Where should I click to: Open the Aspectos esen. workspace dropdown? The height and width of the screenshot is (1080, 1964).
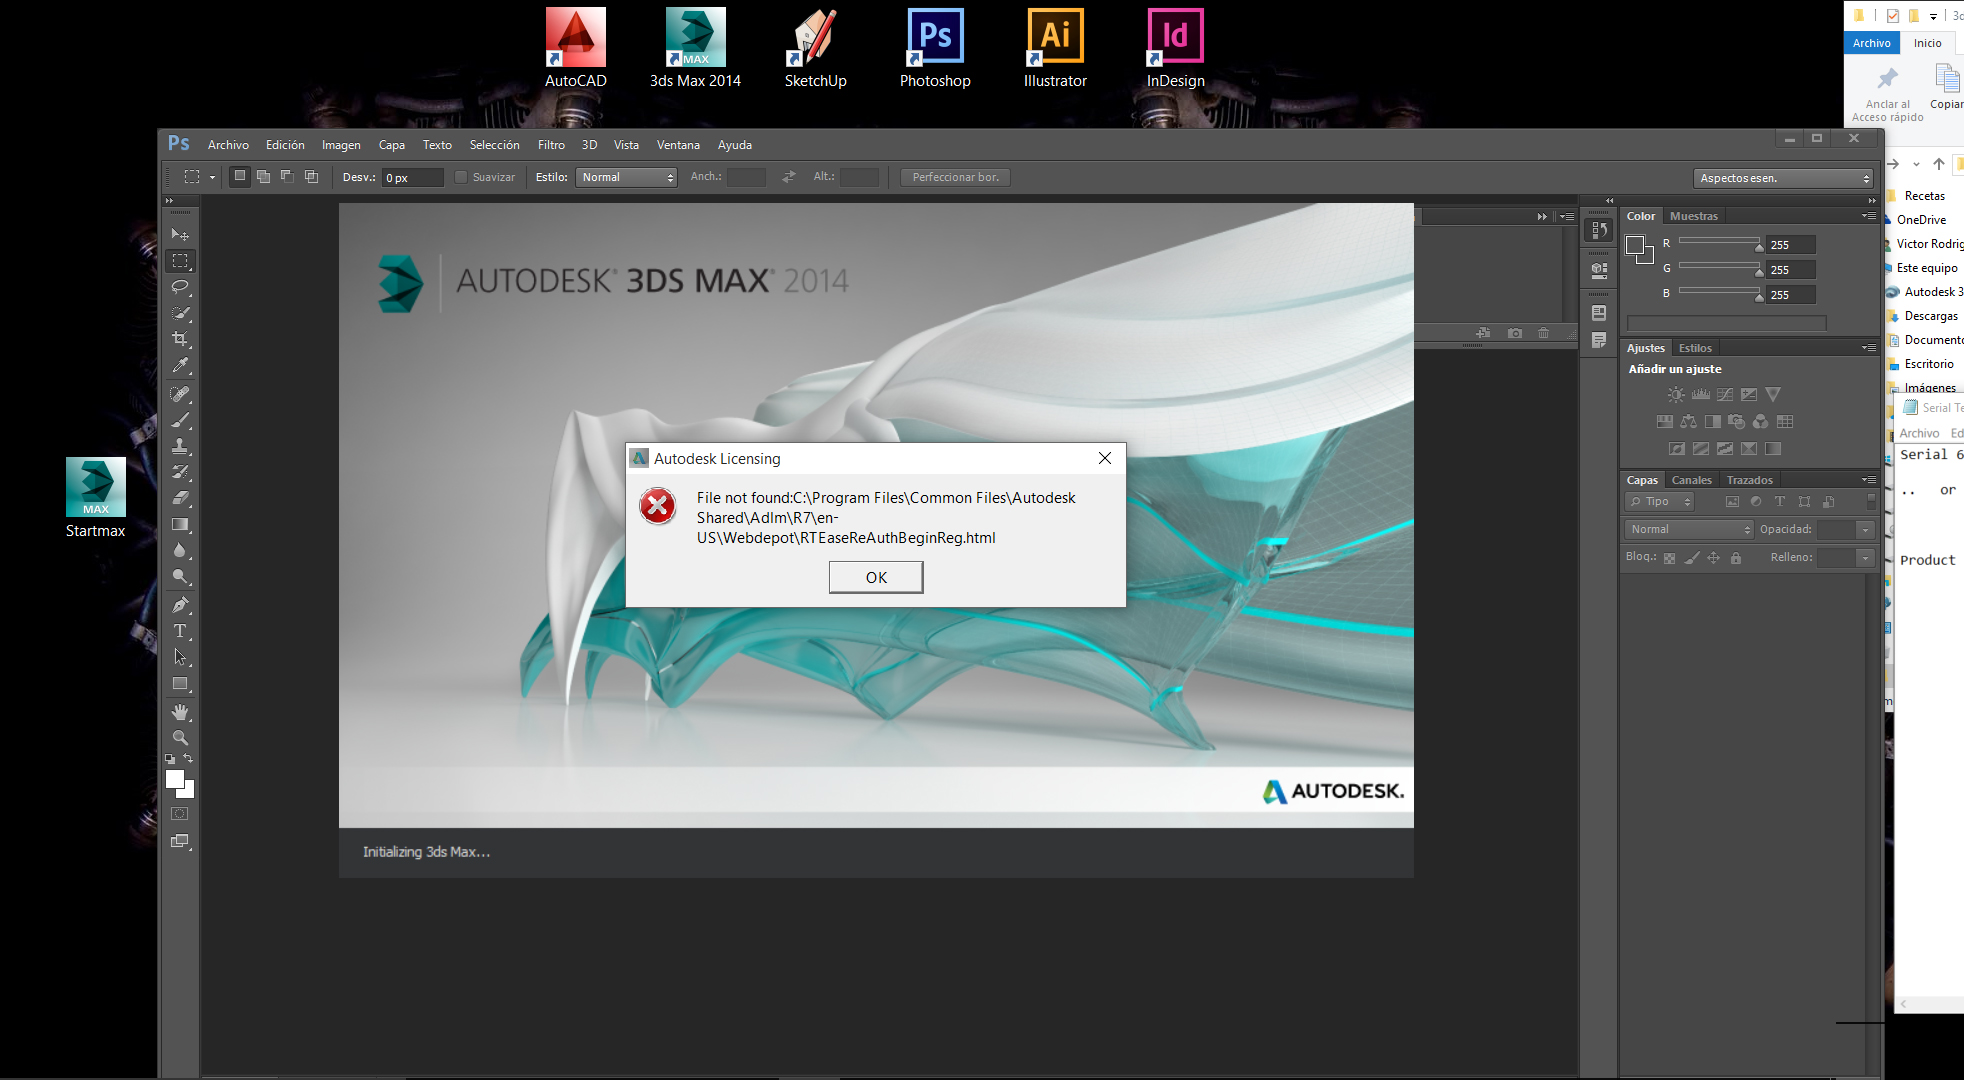pos(1784,178)
